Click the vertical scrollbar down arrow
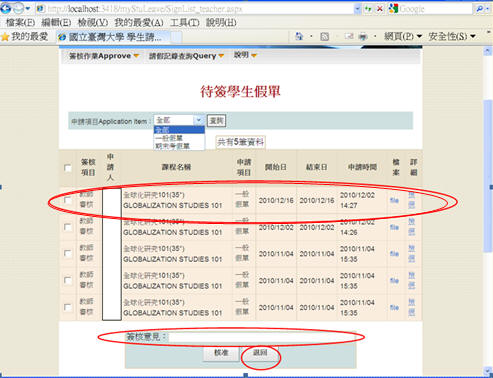The image size is (493, 378). (488, 372)
